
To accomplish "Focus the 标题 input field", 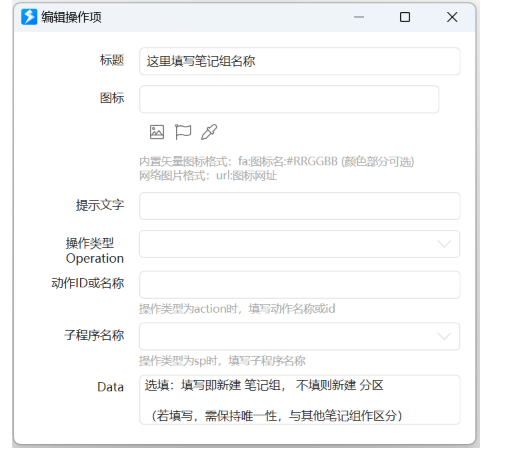I will click(300, 61).
